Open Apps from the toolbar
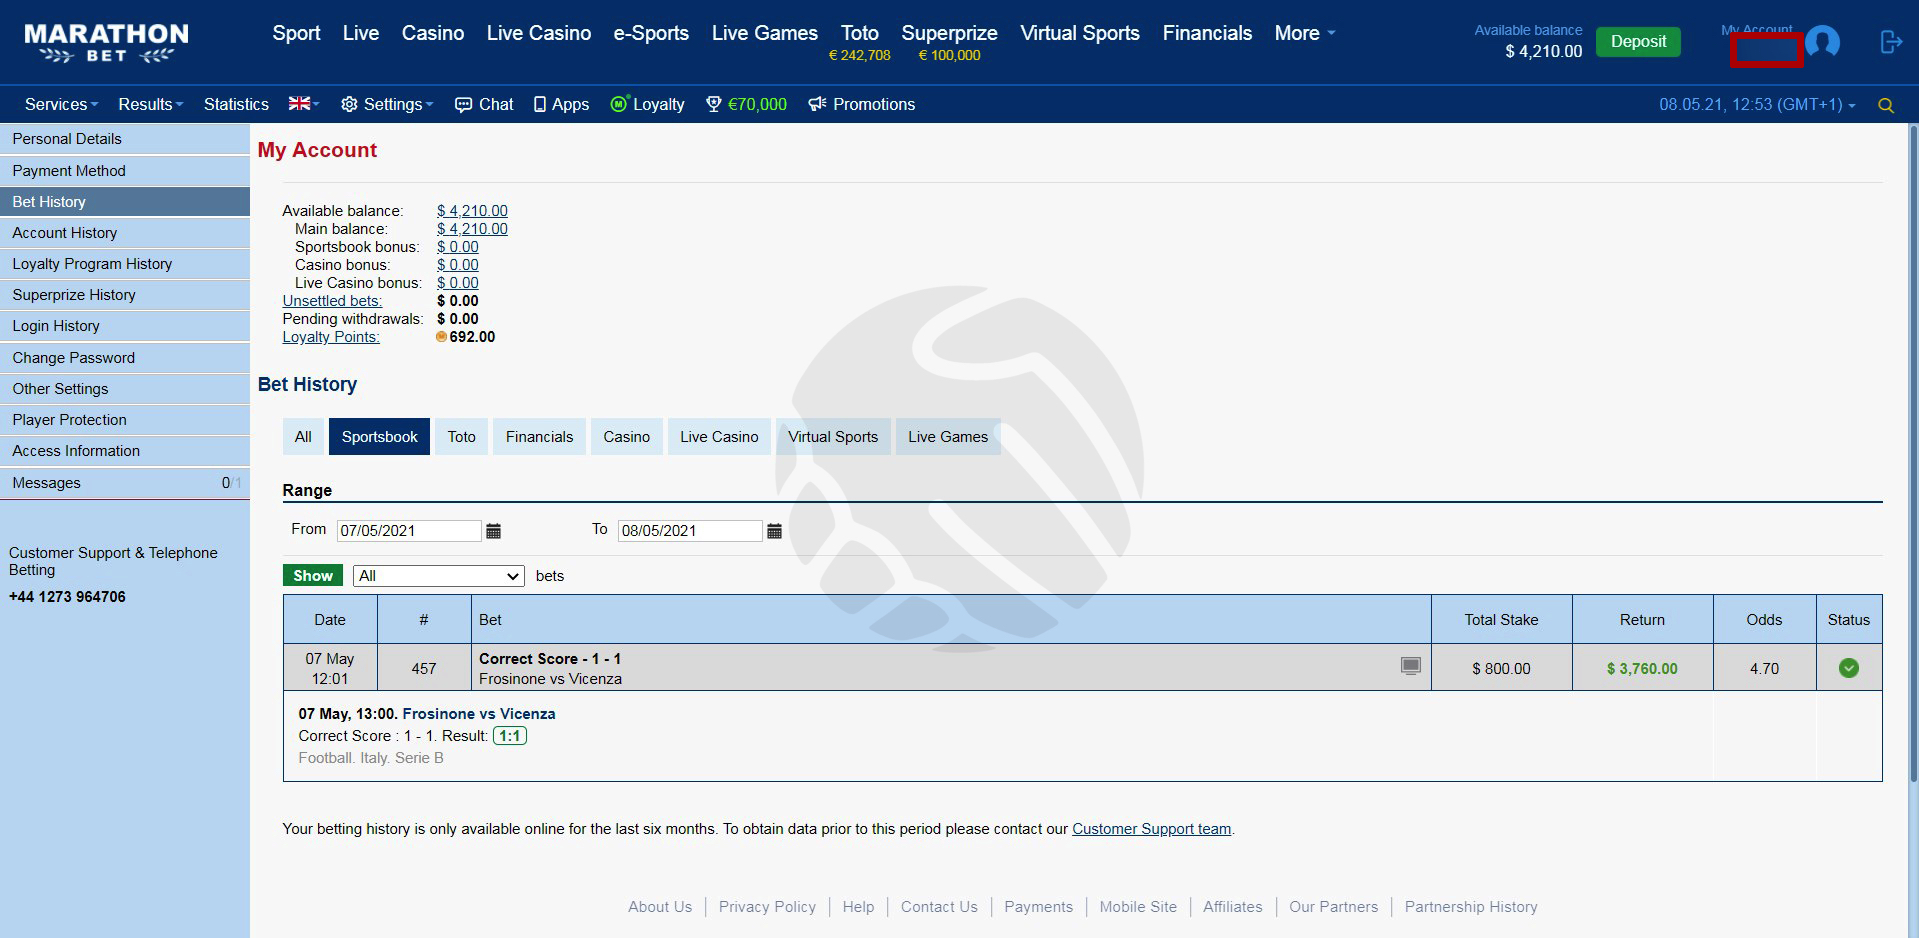This screenshot has width=1919, height=938. tap(561, 104)
